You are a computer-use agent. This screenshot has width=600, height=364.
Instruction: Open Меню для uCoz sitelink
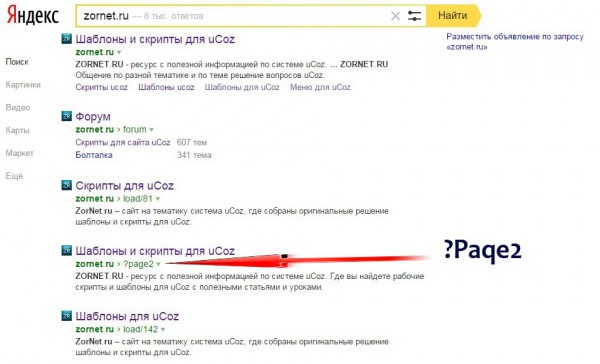(320, 87)
